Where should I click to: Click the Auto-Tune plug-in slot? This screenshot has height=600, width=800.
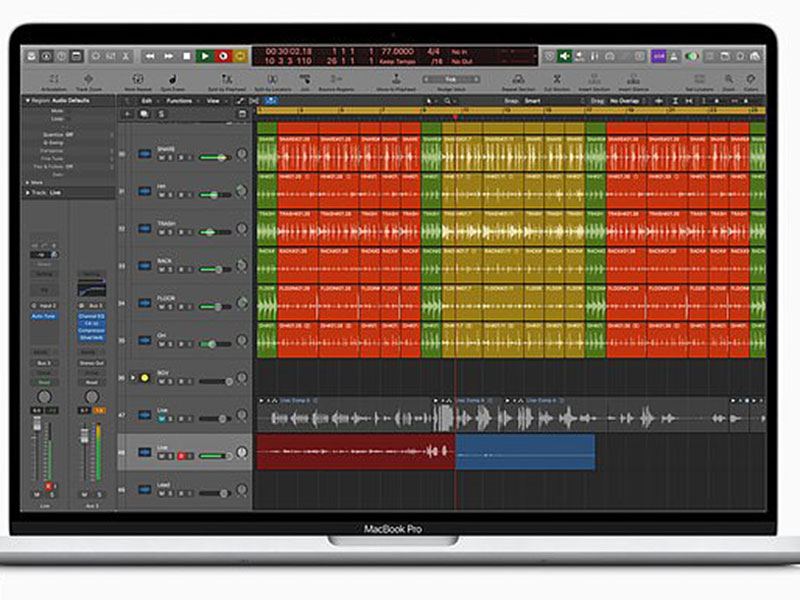pos(44,316)
